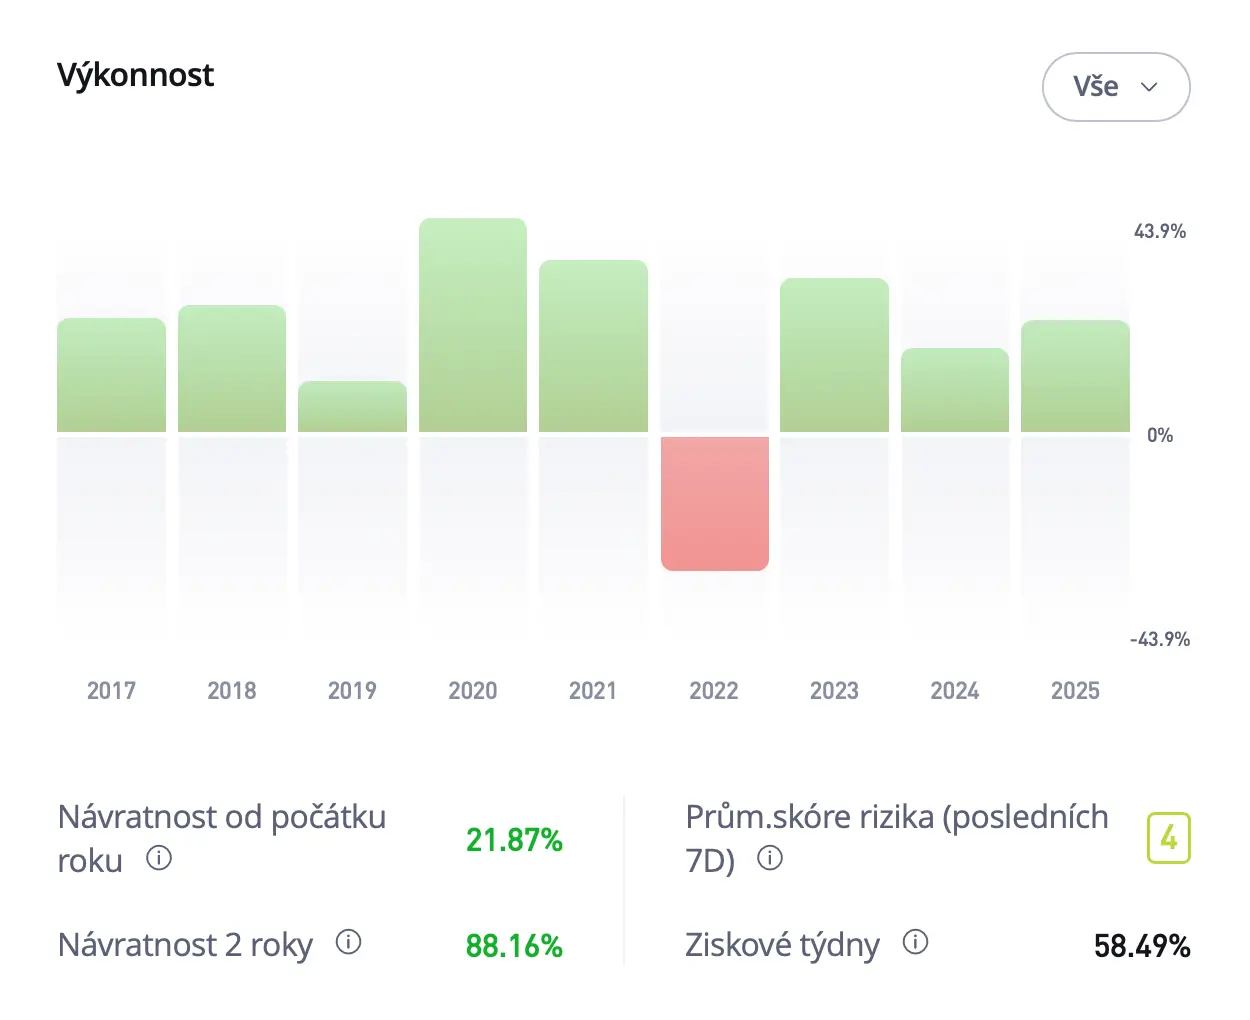Click the 2021 green bar

pyautogui.click(x=593, y=346)
